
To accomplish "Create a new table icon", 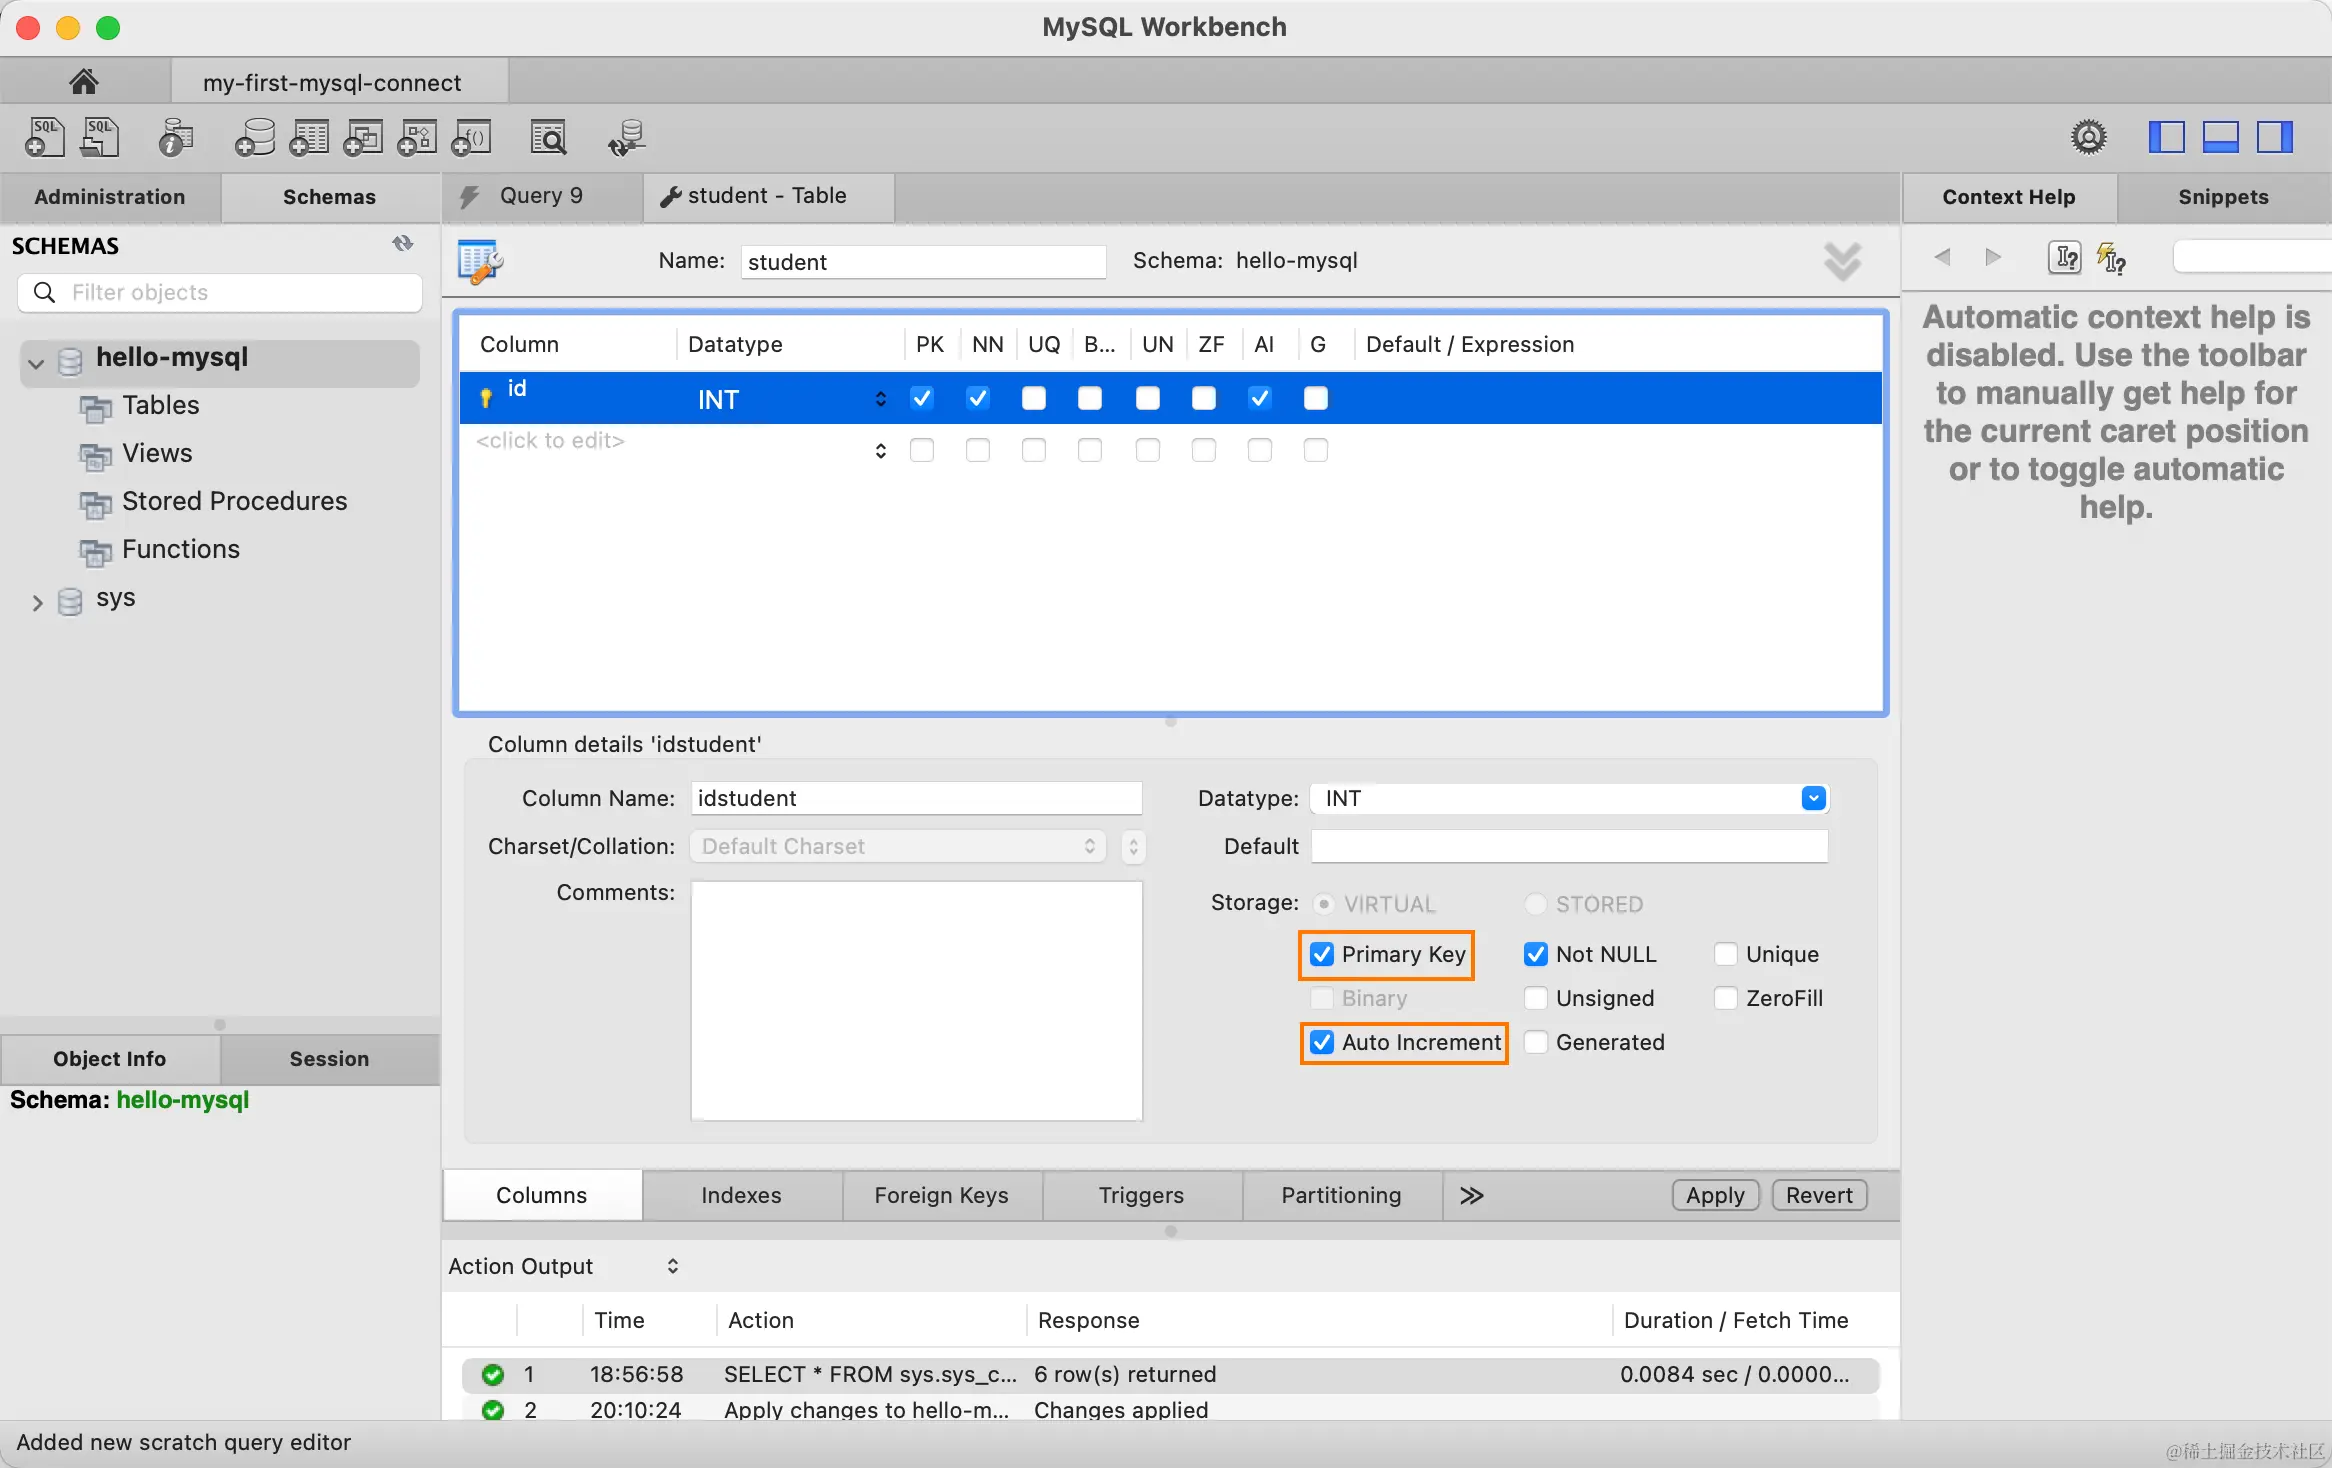I will click(x=309, y=137).
